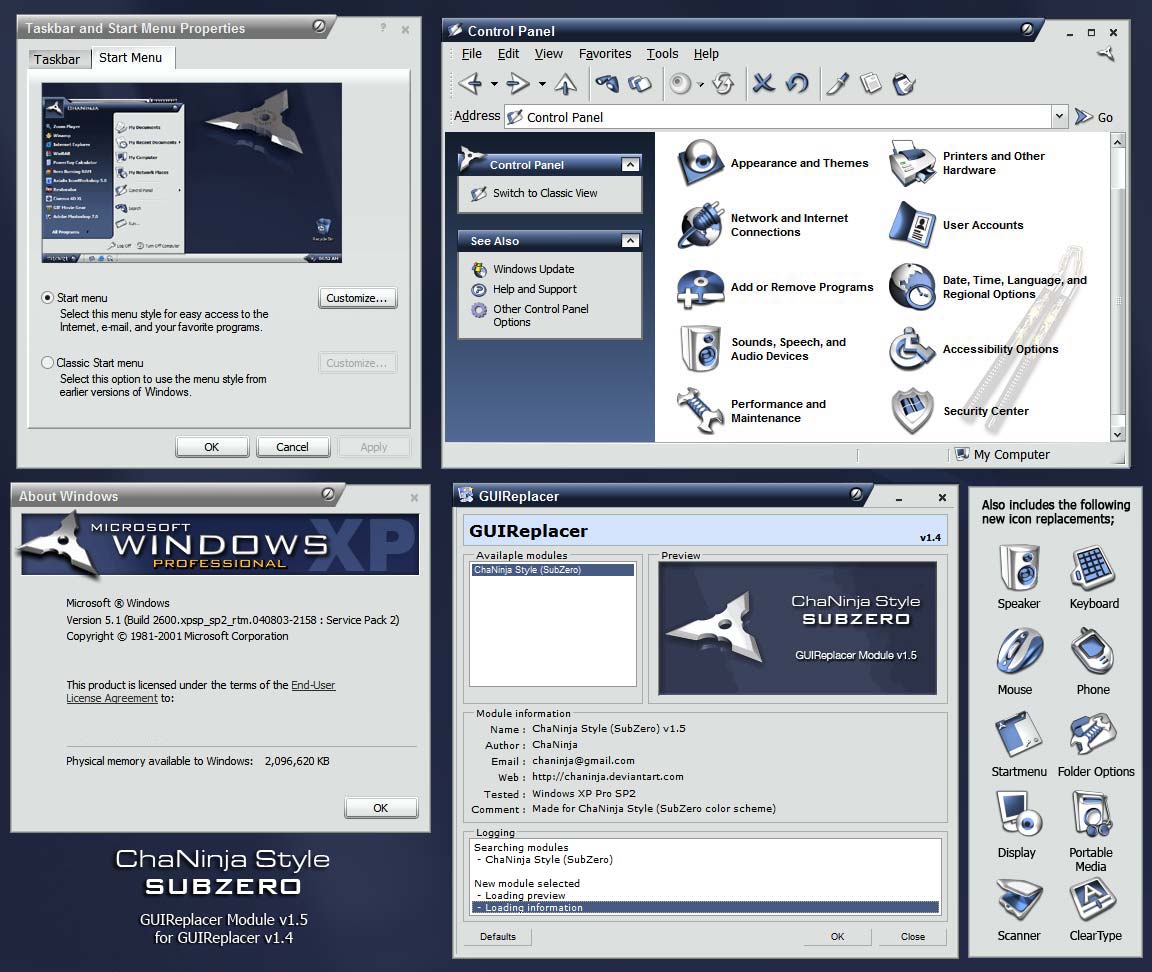1152x972 pixels.
Task: Open the Back button history dropdown
Action: click(x=494, y=84)
